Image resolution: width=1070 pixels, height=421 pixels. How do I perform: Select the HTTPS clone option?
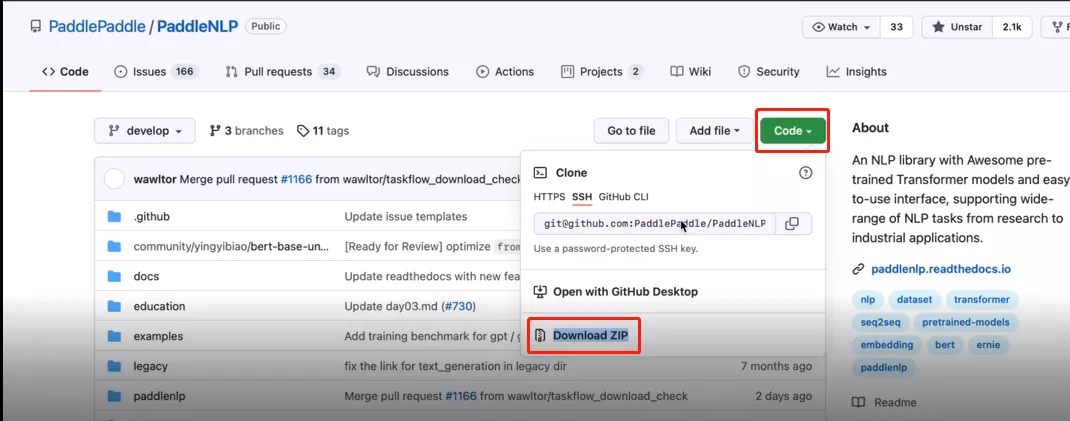click(x=549, y=197)
